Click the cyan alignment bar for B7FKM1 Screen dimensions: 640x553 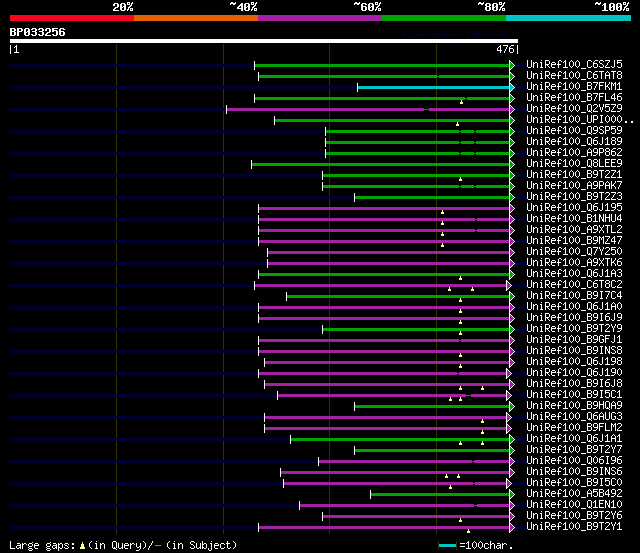(433, 87)
